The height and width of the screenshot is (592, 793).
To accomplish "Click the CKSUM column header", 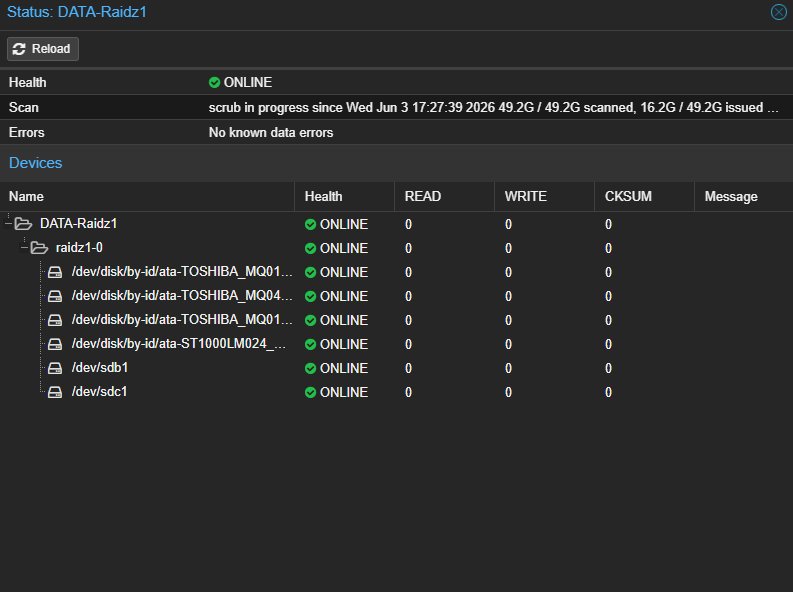I will (645, 196).
